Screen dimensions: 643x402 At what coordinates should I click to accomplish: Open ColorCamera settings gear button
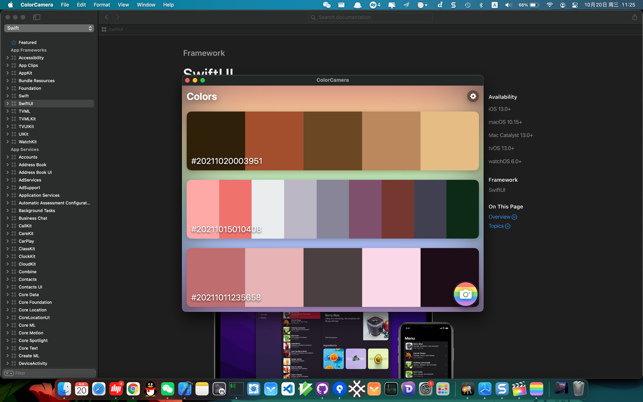[473, 96]
